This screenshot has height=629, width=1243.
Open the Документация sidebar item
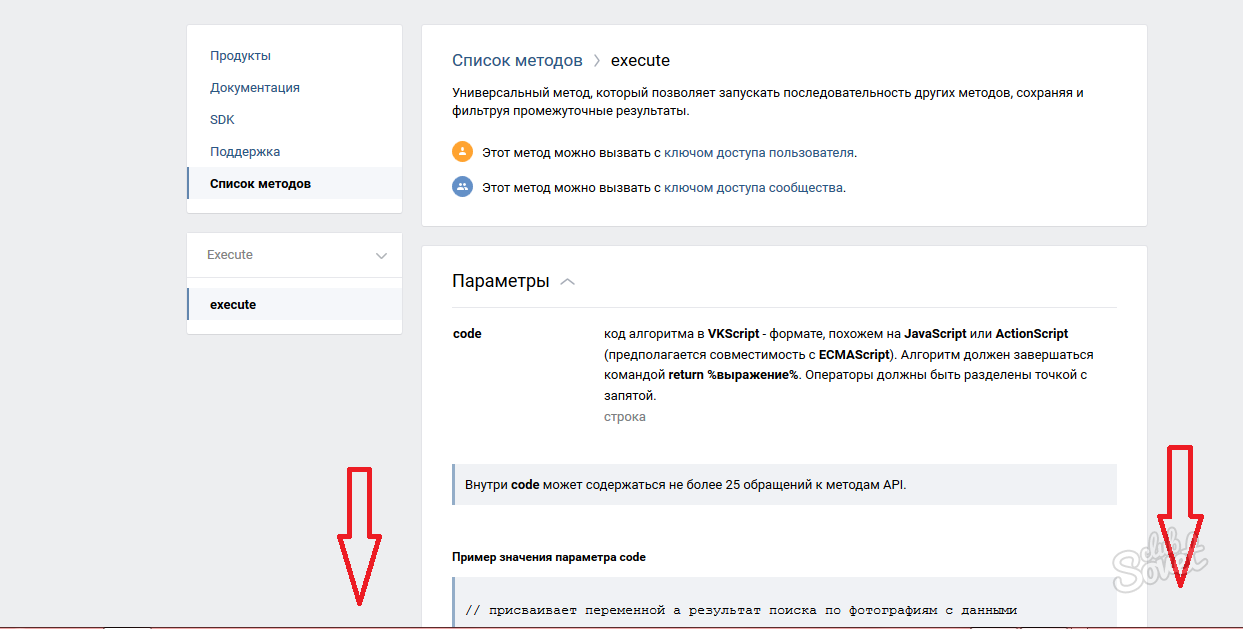[255, 88]
